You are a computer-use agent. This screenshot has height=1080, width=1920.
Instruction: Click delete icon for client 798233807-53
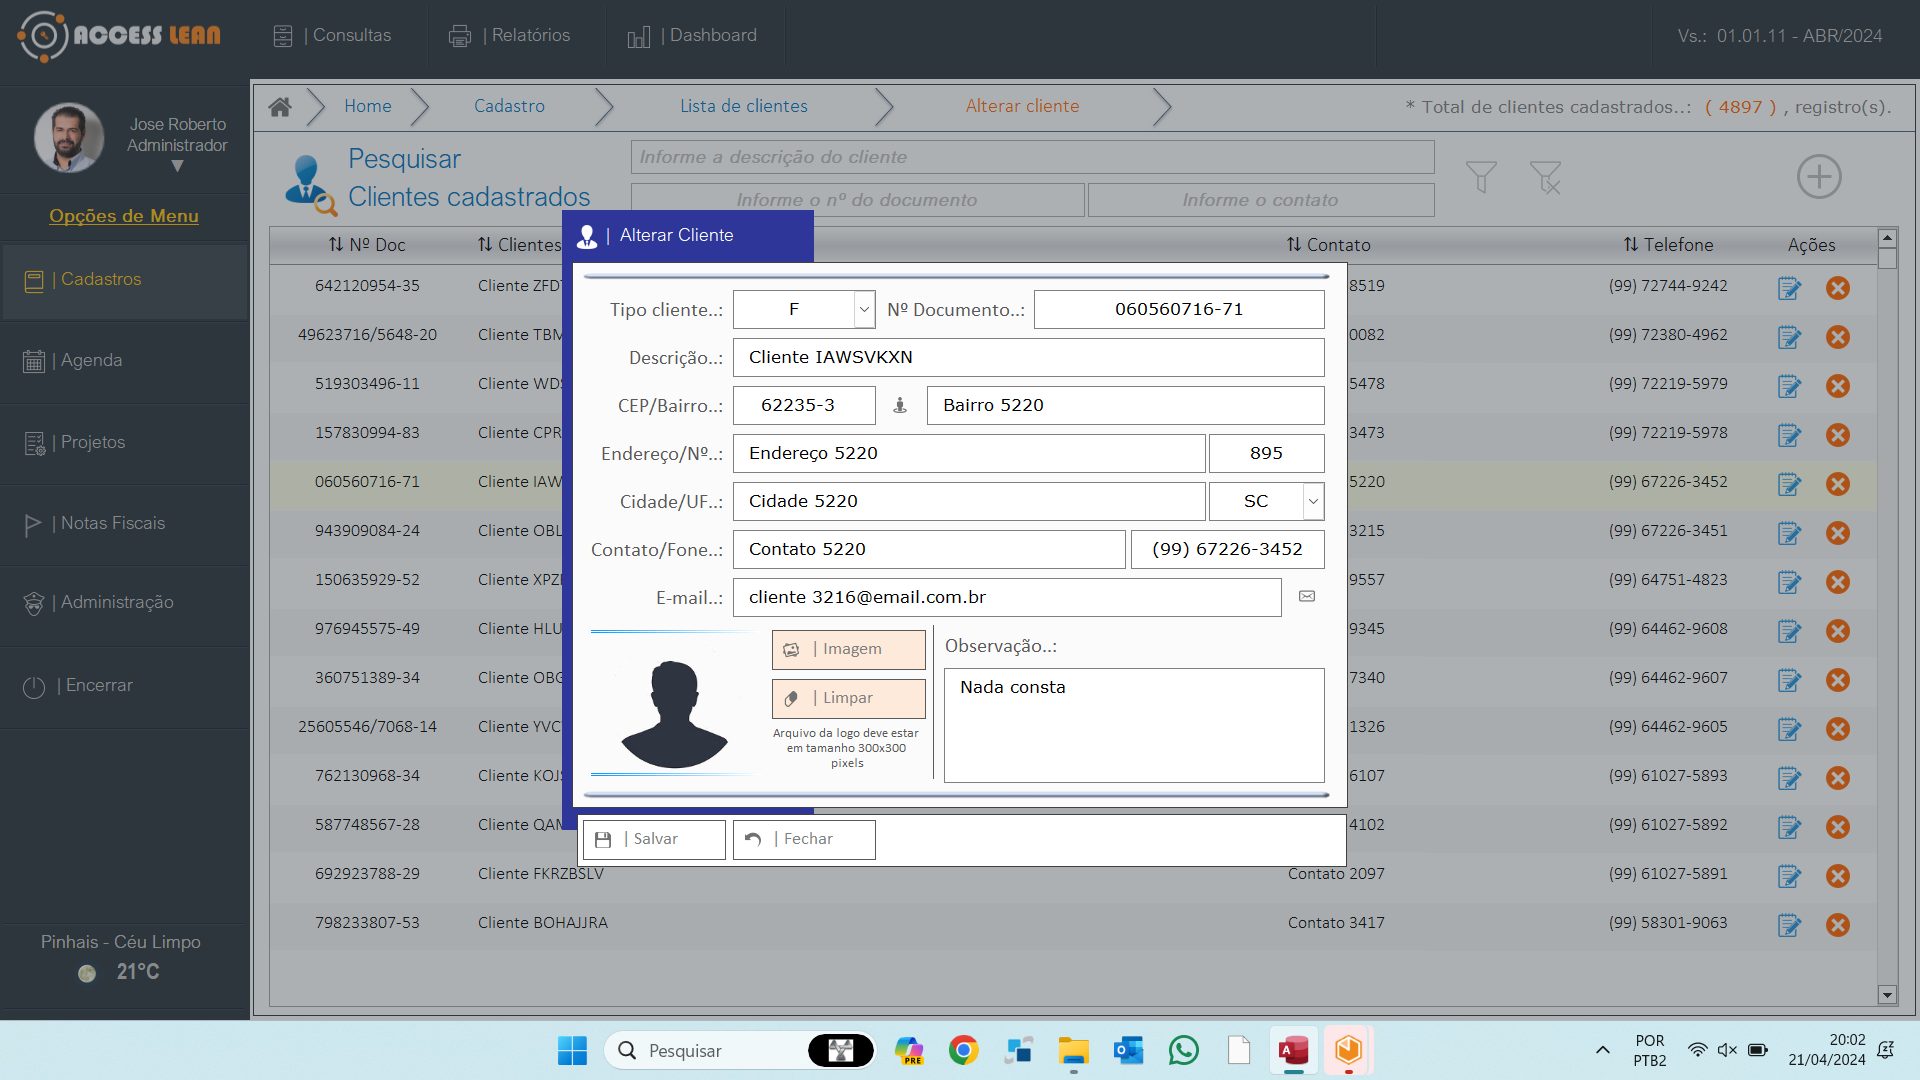pos(1837,925)
